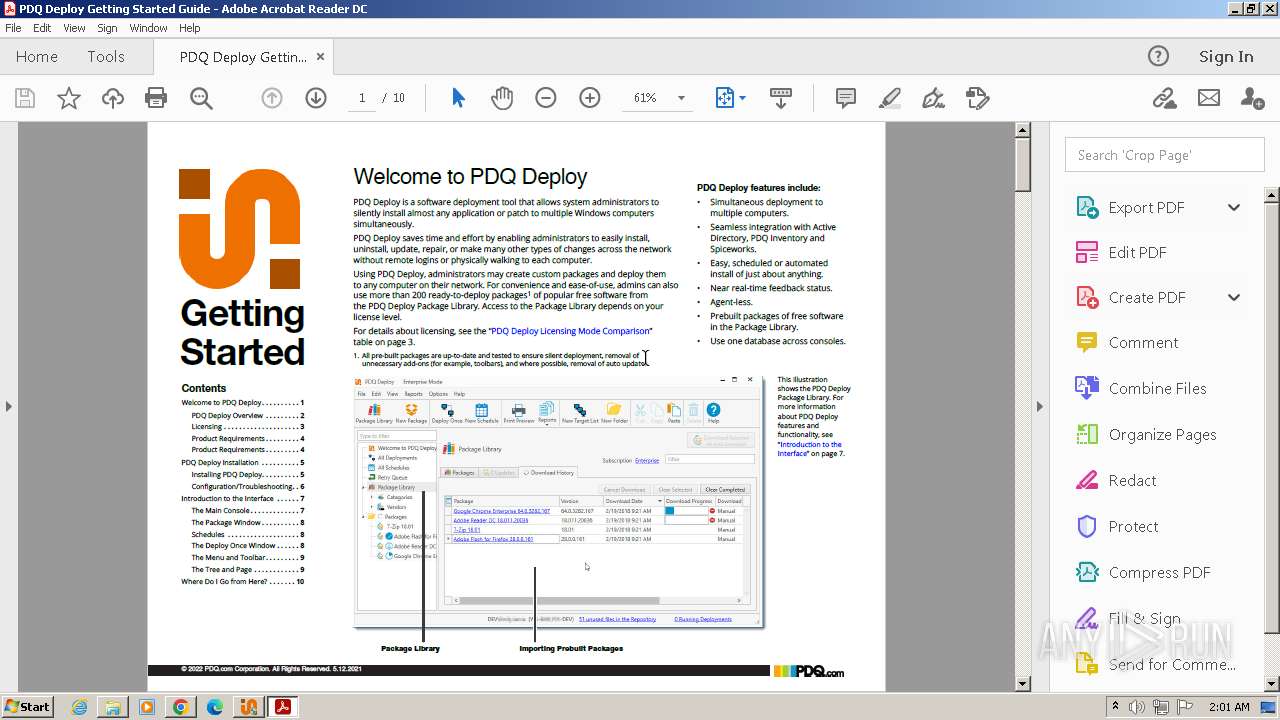Open the fit page options dropdown arrow
This screenshot has width=1280, height=720.
(x=742, y=98)
